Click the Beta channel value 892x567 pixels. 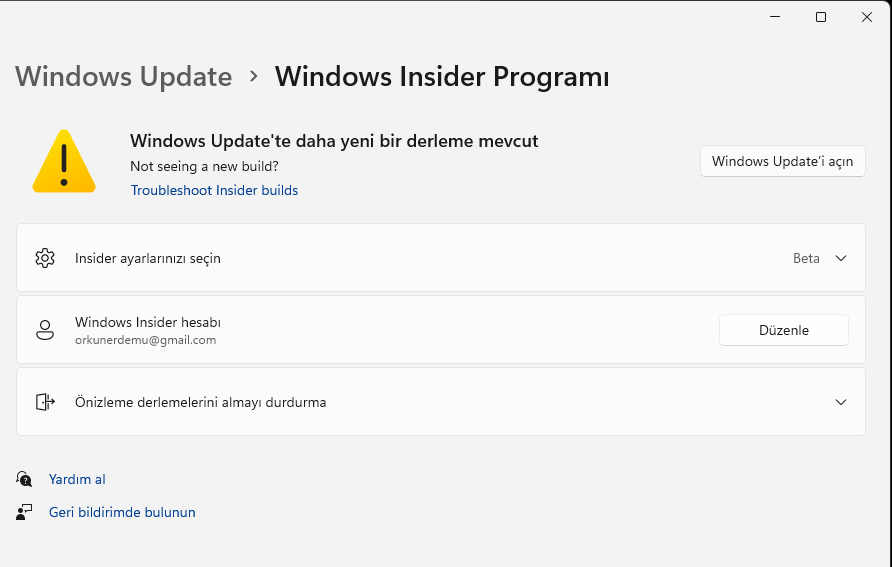click(x=806, y=258)
